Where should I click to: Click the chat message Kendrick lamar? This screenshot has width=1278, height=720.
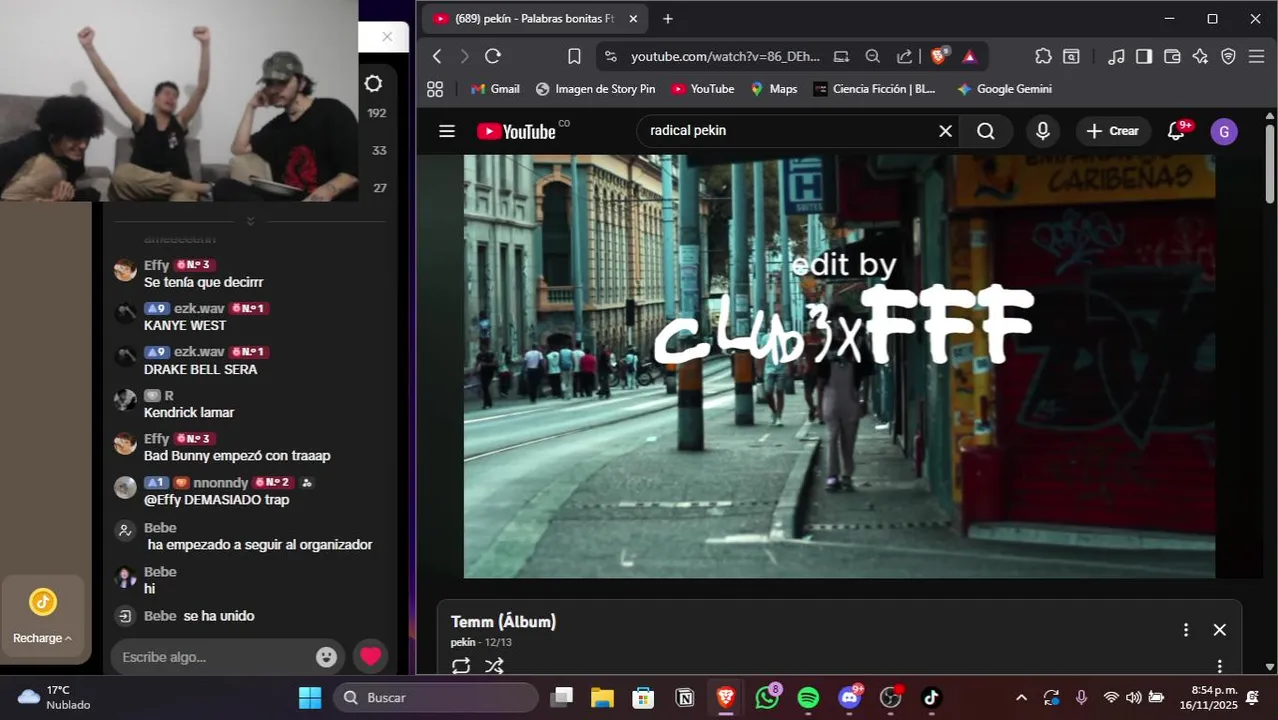pyautogui.click(x=189, y=413)
